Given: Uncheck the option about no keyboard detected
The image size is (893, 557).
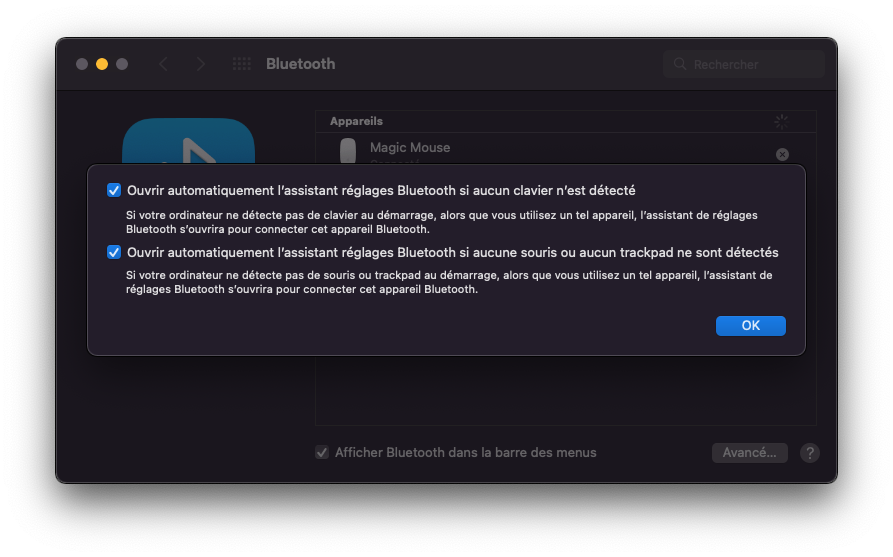Looking at the screenshot, I should [114, 190].
